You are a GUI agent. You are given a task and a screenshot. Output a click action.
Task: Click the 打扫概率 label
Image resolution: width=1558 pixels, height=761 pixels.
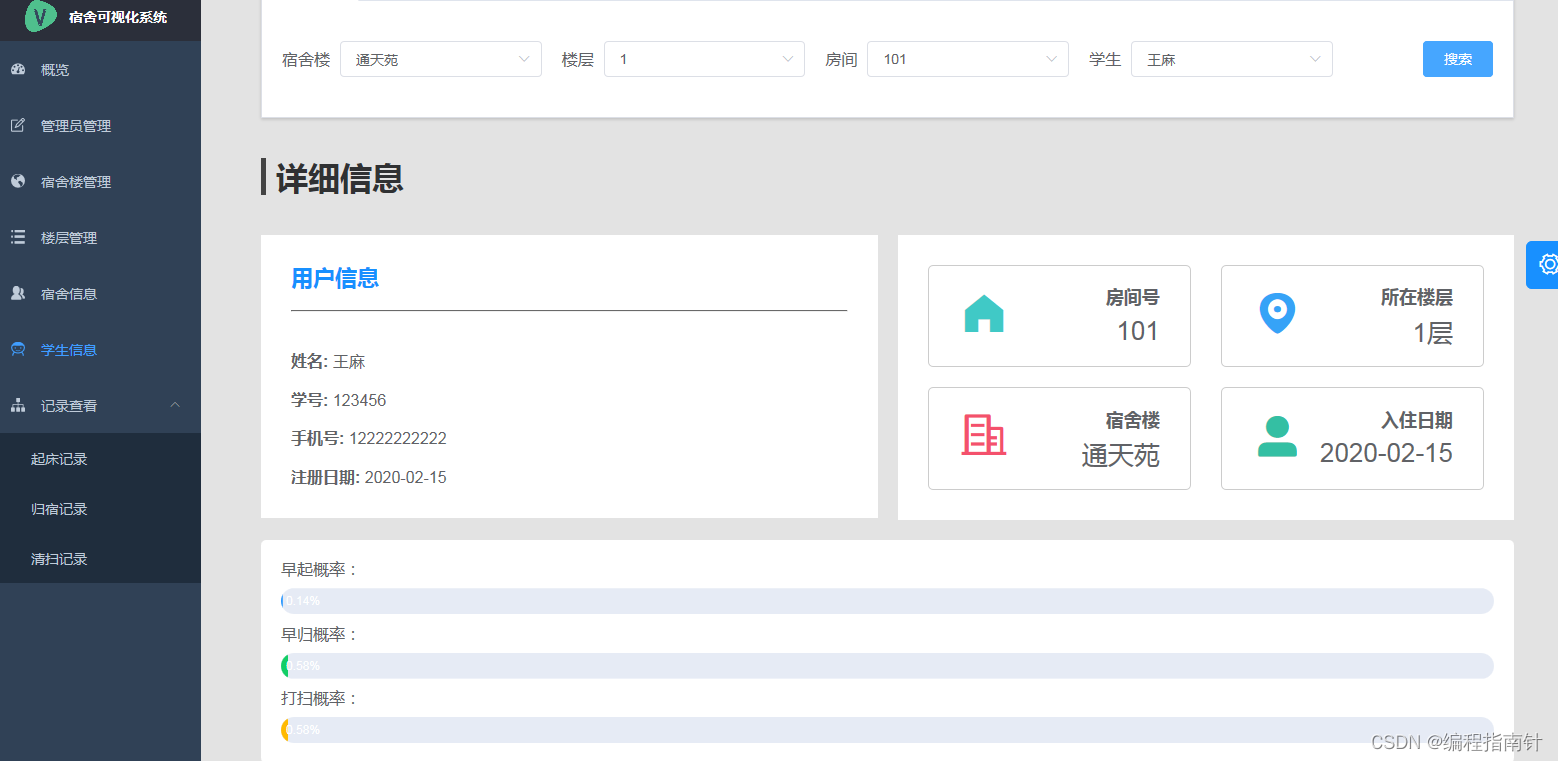coord(320,699)
